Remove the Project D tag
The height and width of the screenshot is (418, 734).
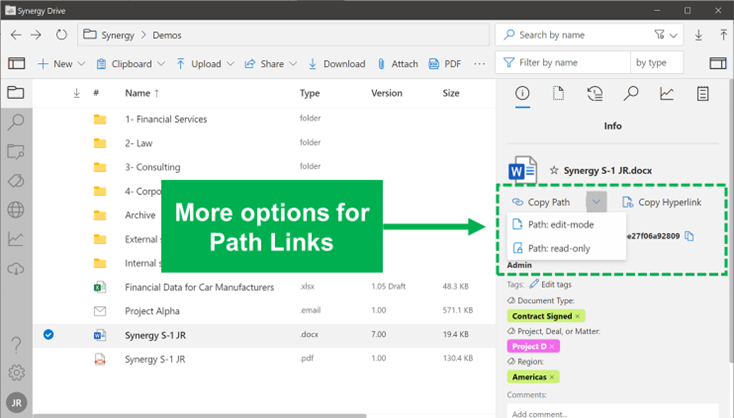click(552, 346)
